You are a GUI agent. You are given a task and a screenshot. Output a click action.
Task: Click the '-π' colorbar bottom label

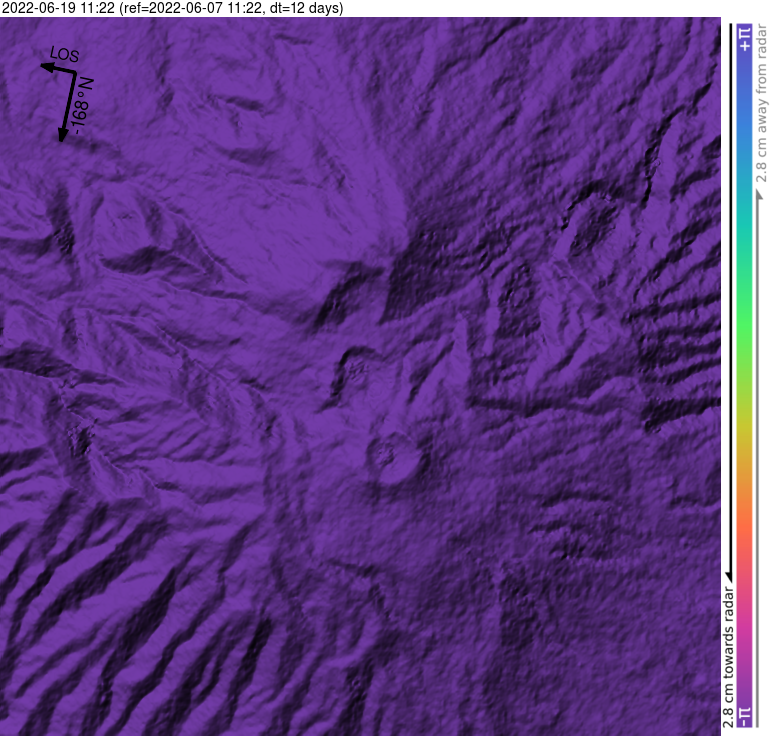coord(745,717)
